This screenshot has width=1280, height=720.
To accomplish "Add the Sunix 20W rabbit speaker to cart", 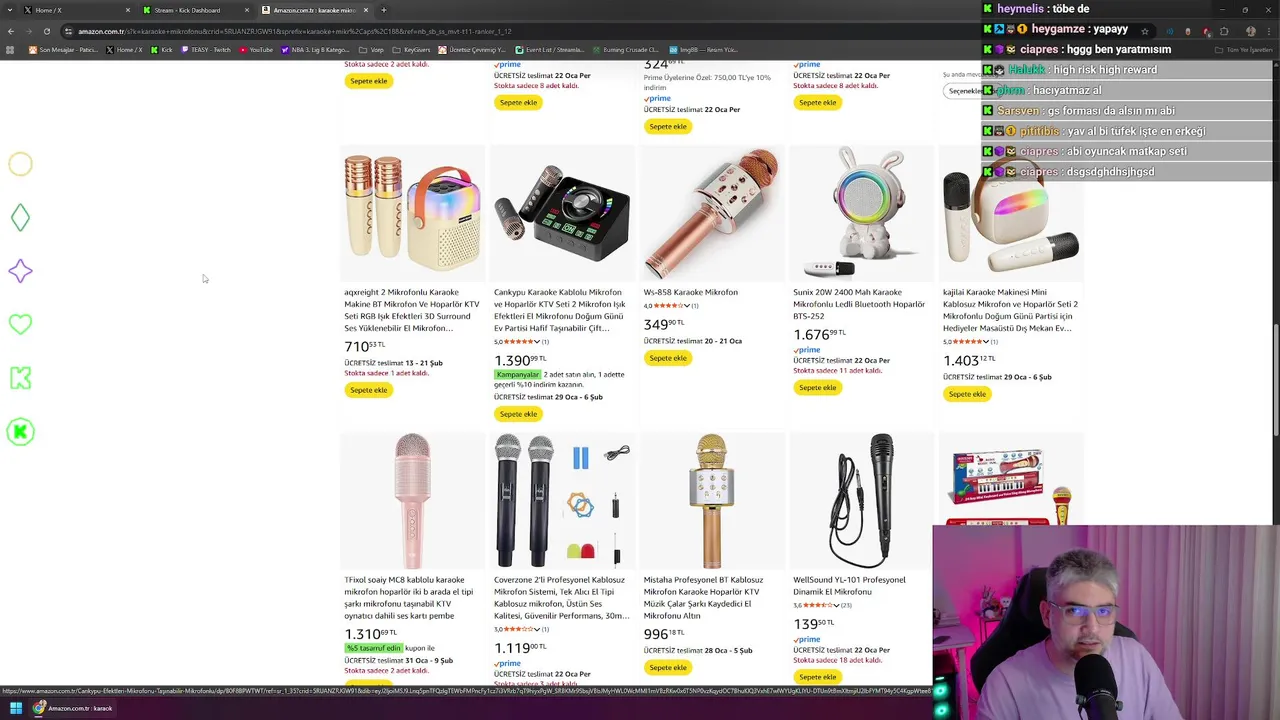I will point(817,387).
